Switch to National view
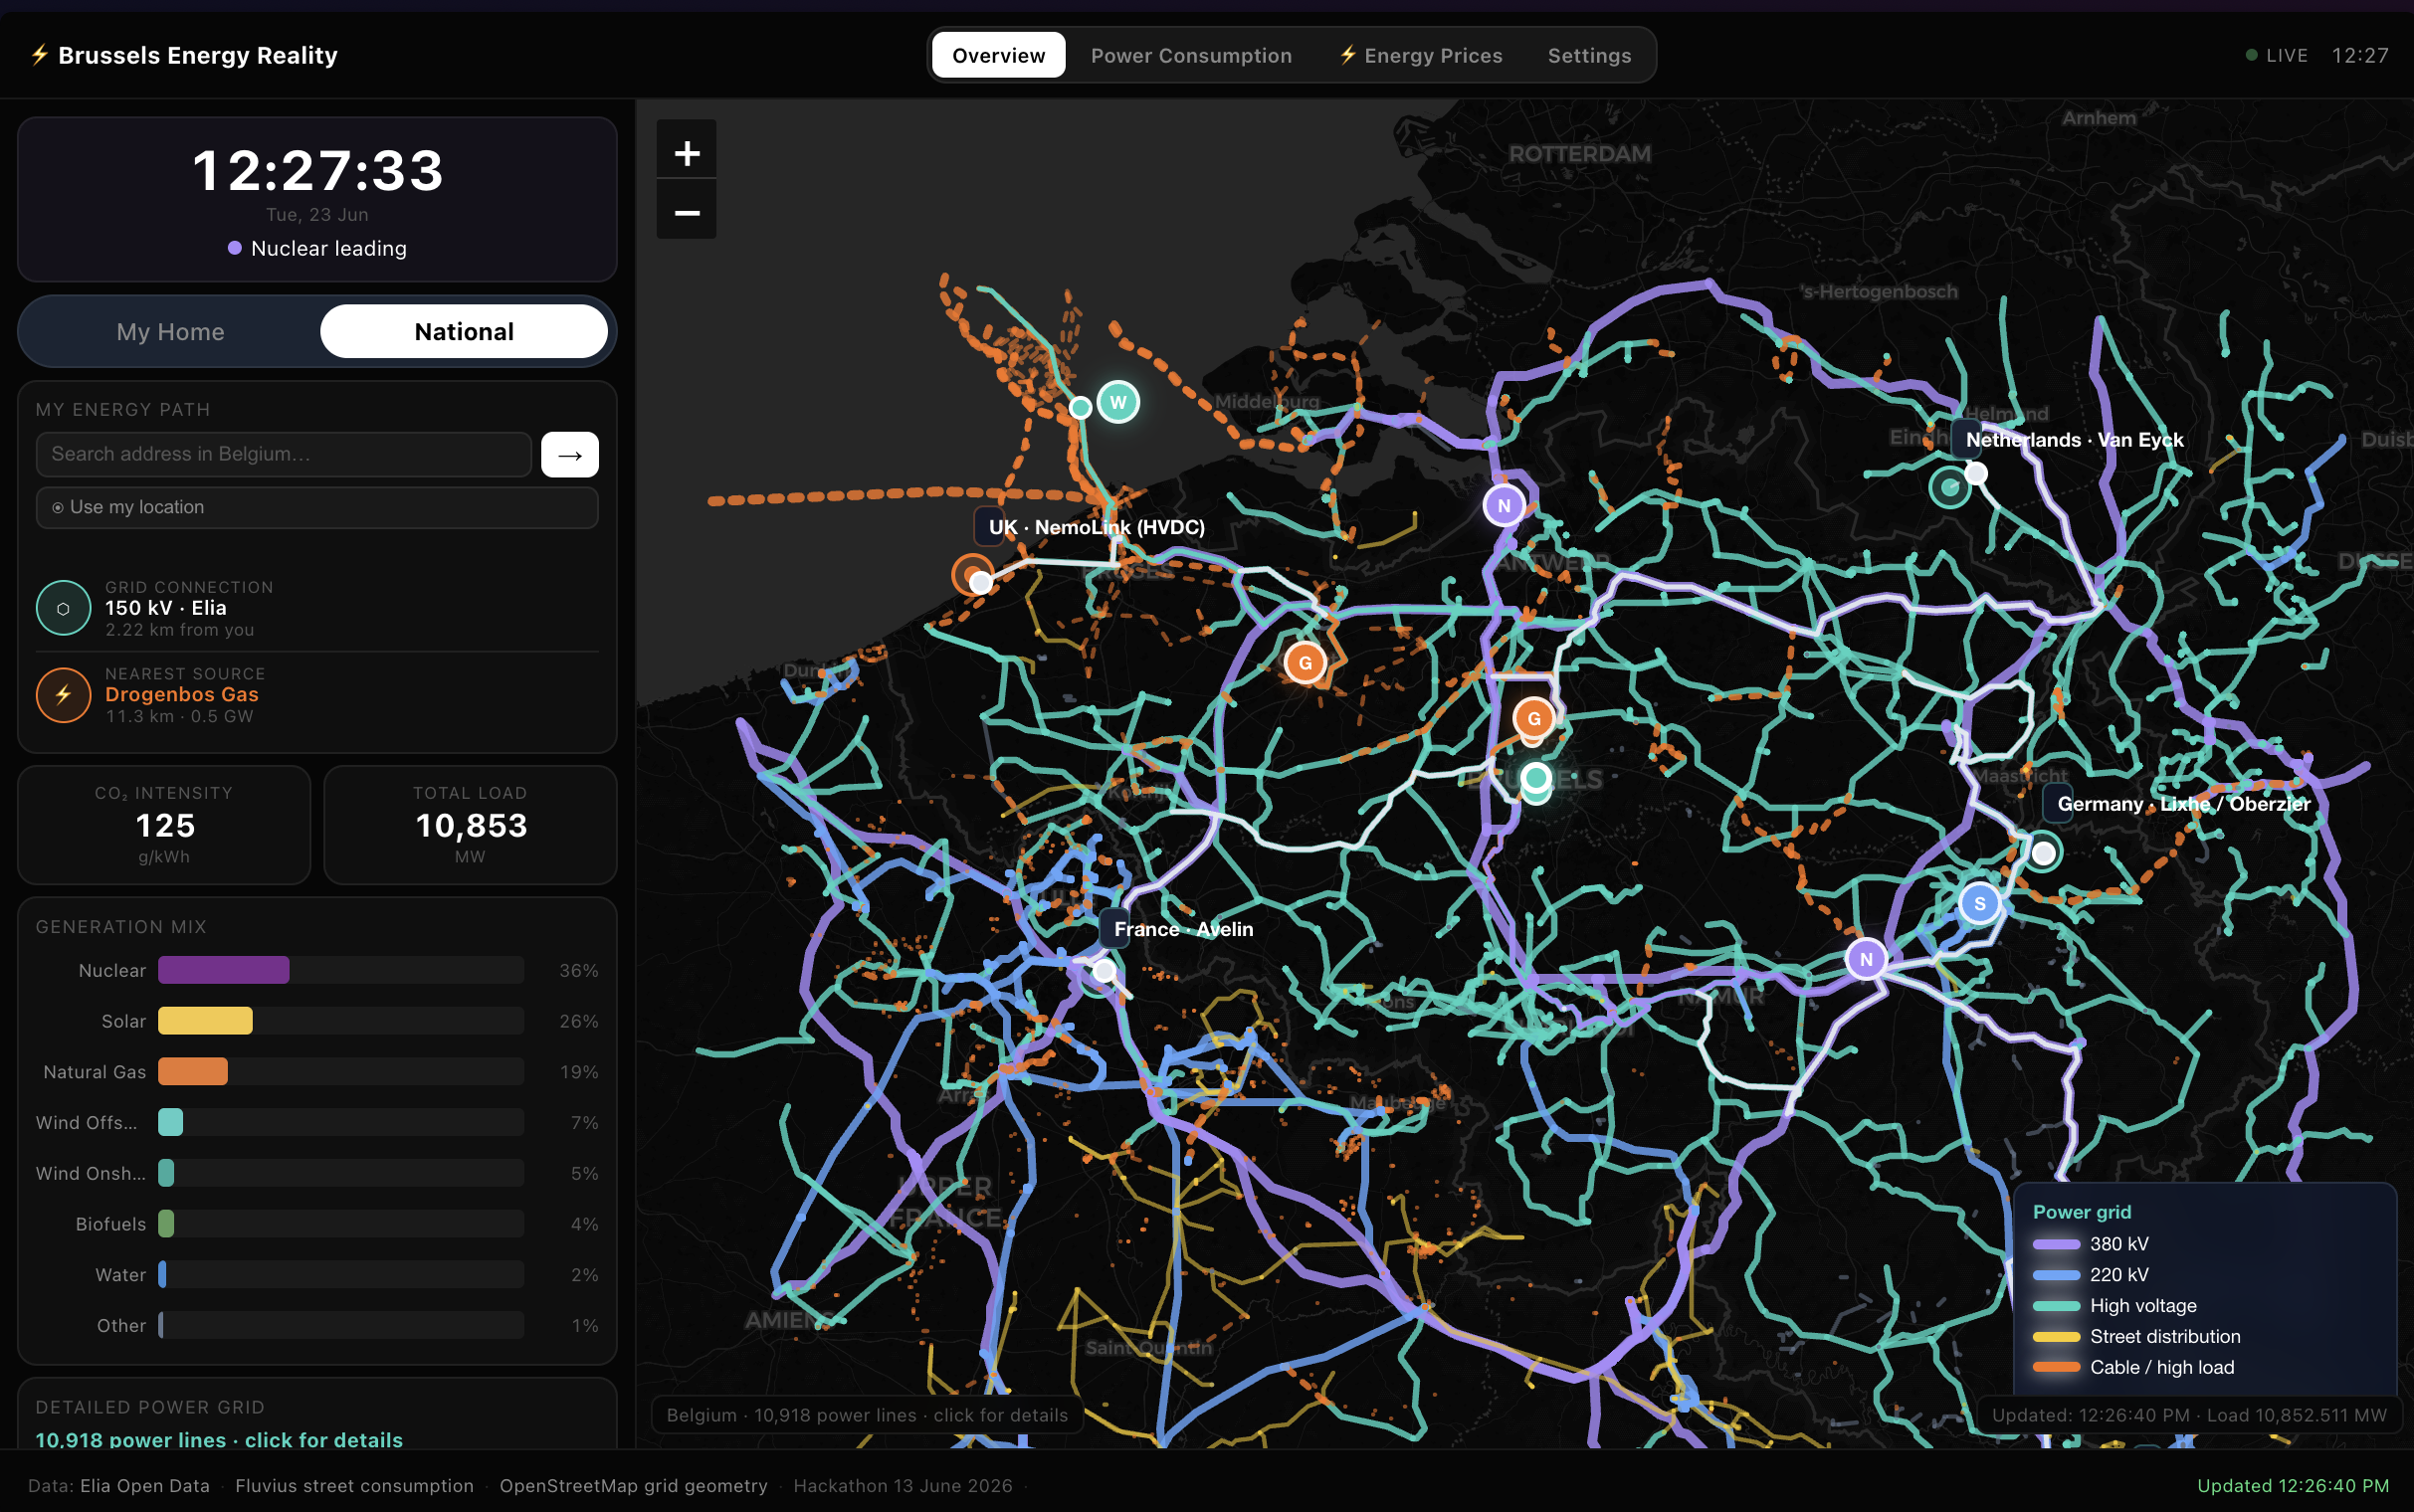The width and height of the screenshot is (2414, 1512). point(464,331)
